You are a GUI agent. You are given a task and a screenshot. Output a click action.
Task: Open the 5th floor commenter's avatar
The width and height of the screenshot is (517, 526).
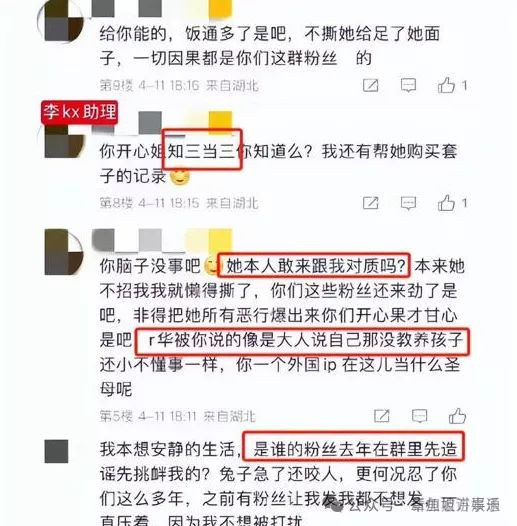tap(64, 252)
